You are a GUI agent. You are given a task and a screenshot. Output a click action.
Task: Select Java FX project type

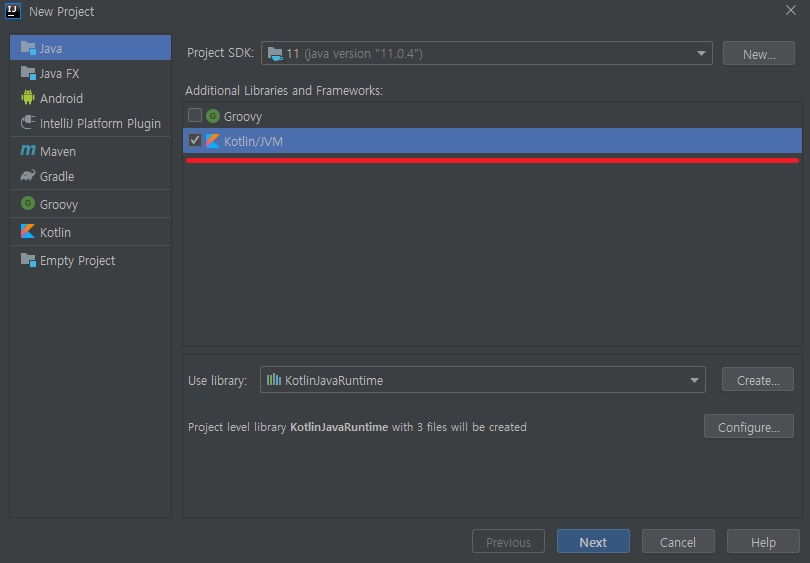click(90, 73)
